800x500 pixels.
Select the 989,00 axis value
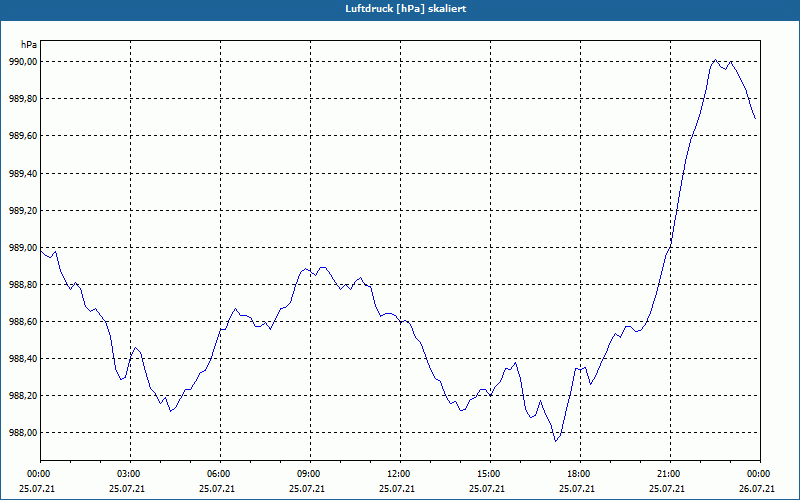click(23, 247)
